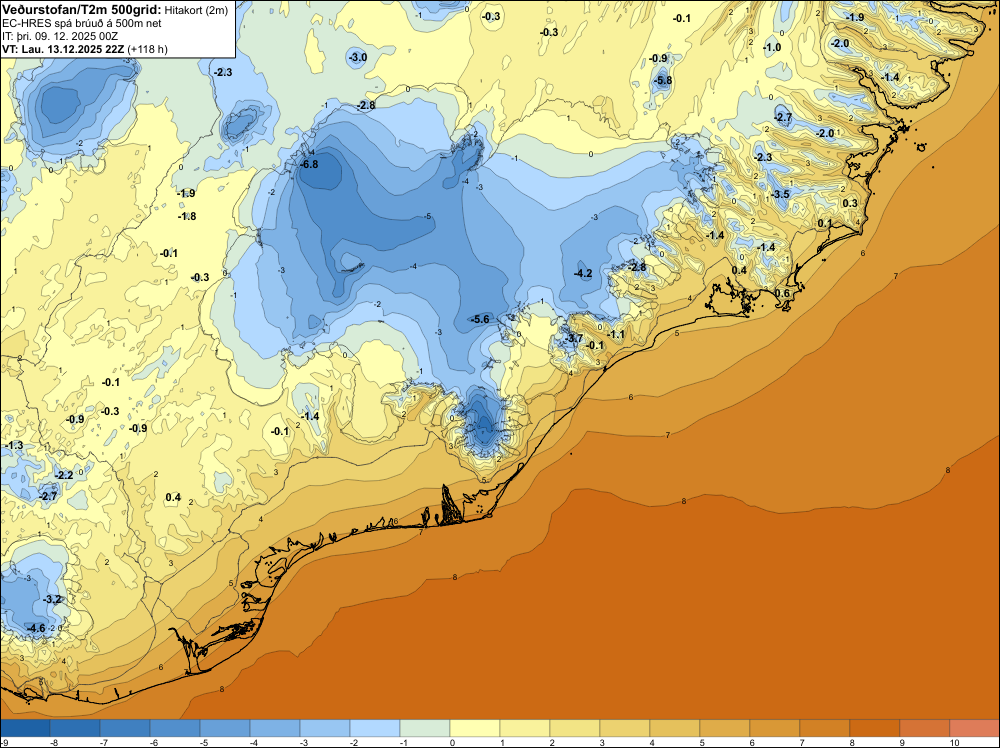Select the -4.2 temperature value label
Image resolution: width=1000 pixels, height=748 pixels.
pos(583,274)
